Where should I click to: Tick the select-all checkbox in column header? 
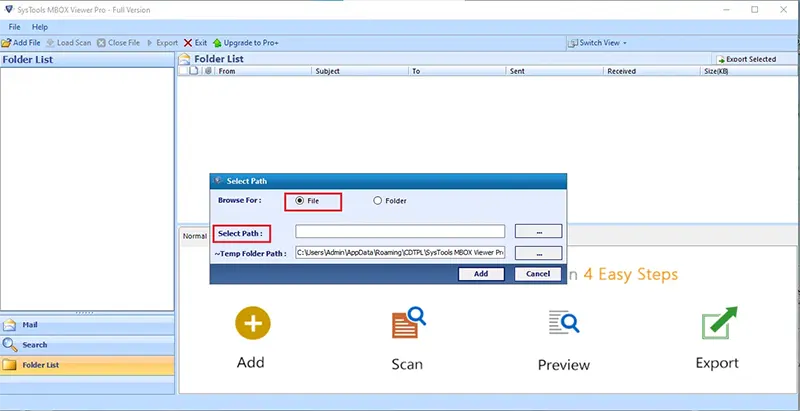[183, 71]
